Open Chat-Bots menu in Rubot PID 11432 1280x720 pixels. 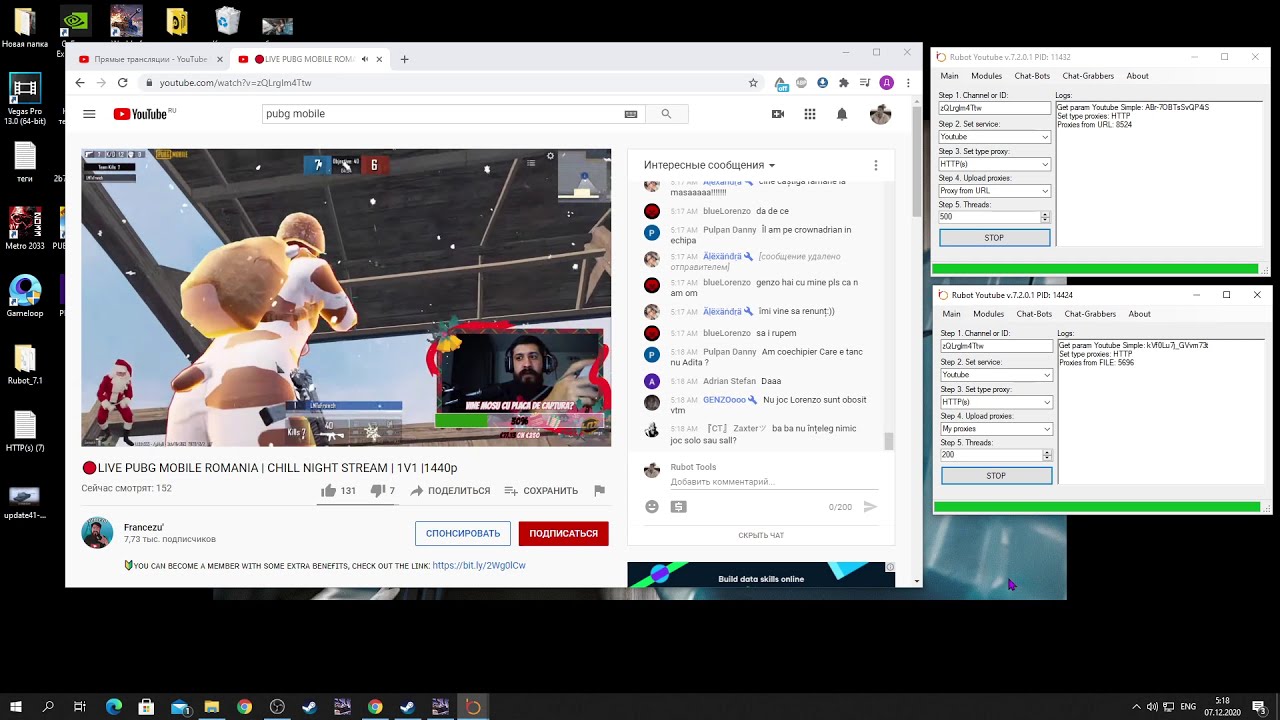(1032, 76)
